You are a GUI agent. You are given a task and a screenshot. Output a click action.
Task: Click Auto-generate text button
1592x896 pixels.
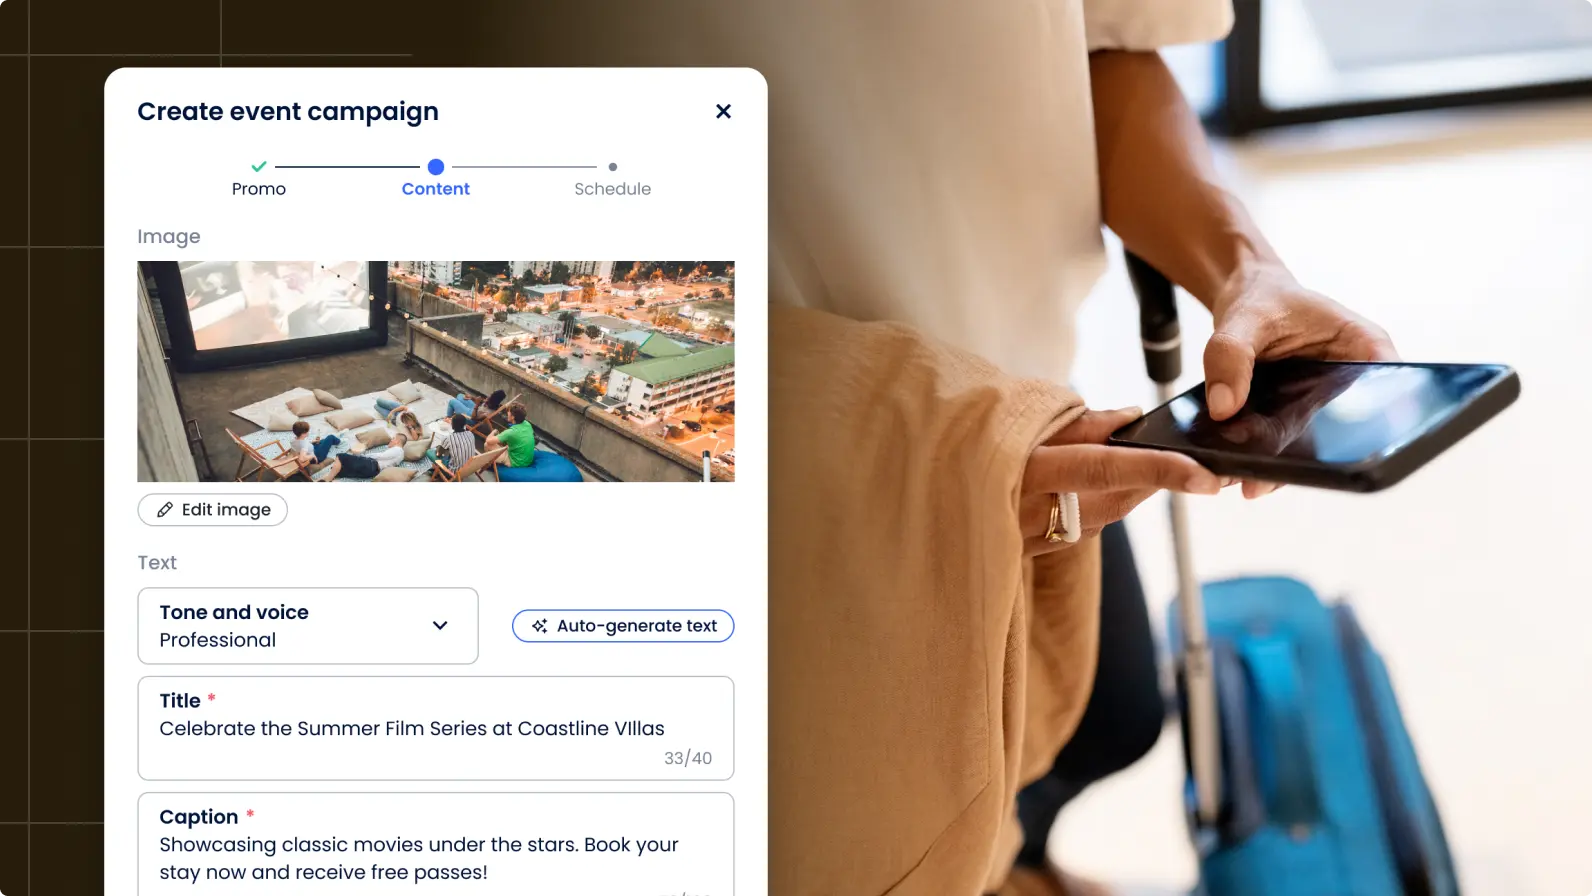(x=623, y=626)
